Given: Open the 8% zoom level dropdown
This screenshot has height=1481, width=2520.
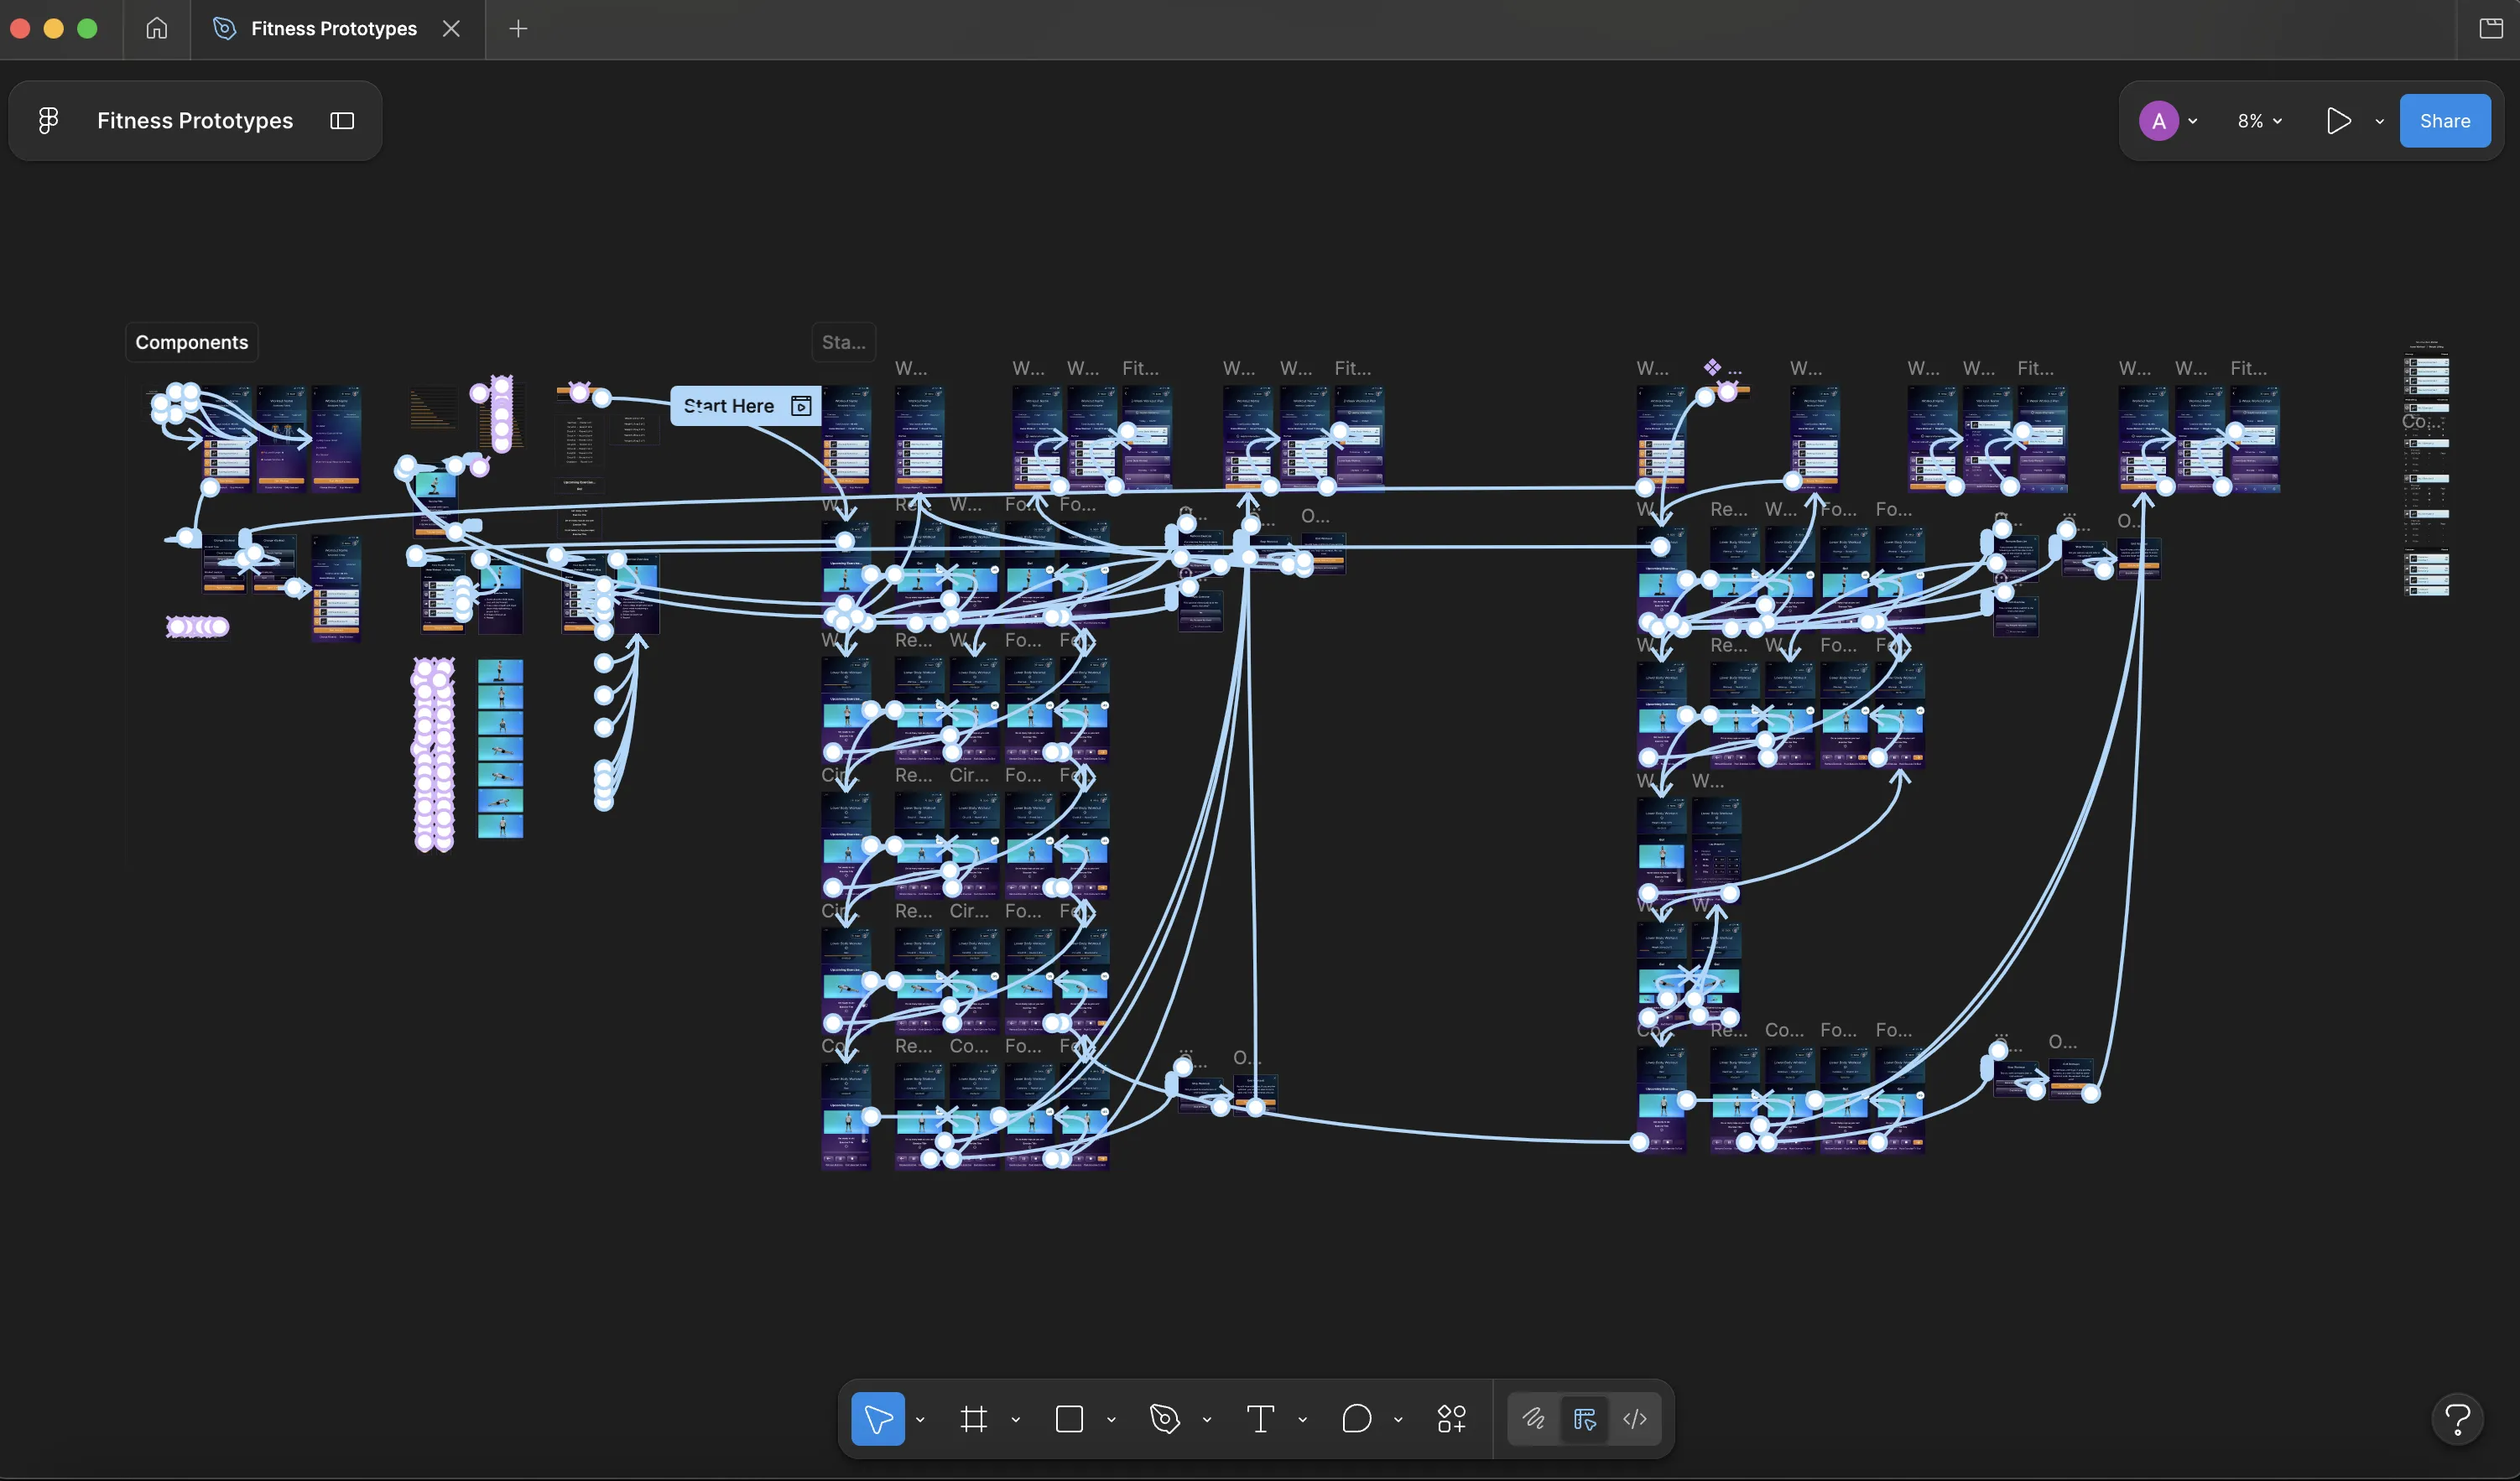Looking at the screenshot, I should click(2259, 121).
